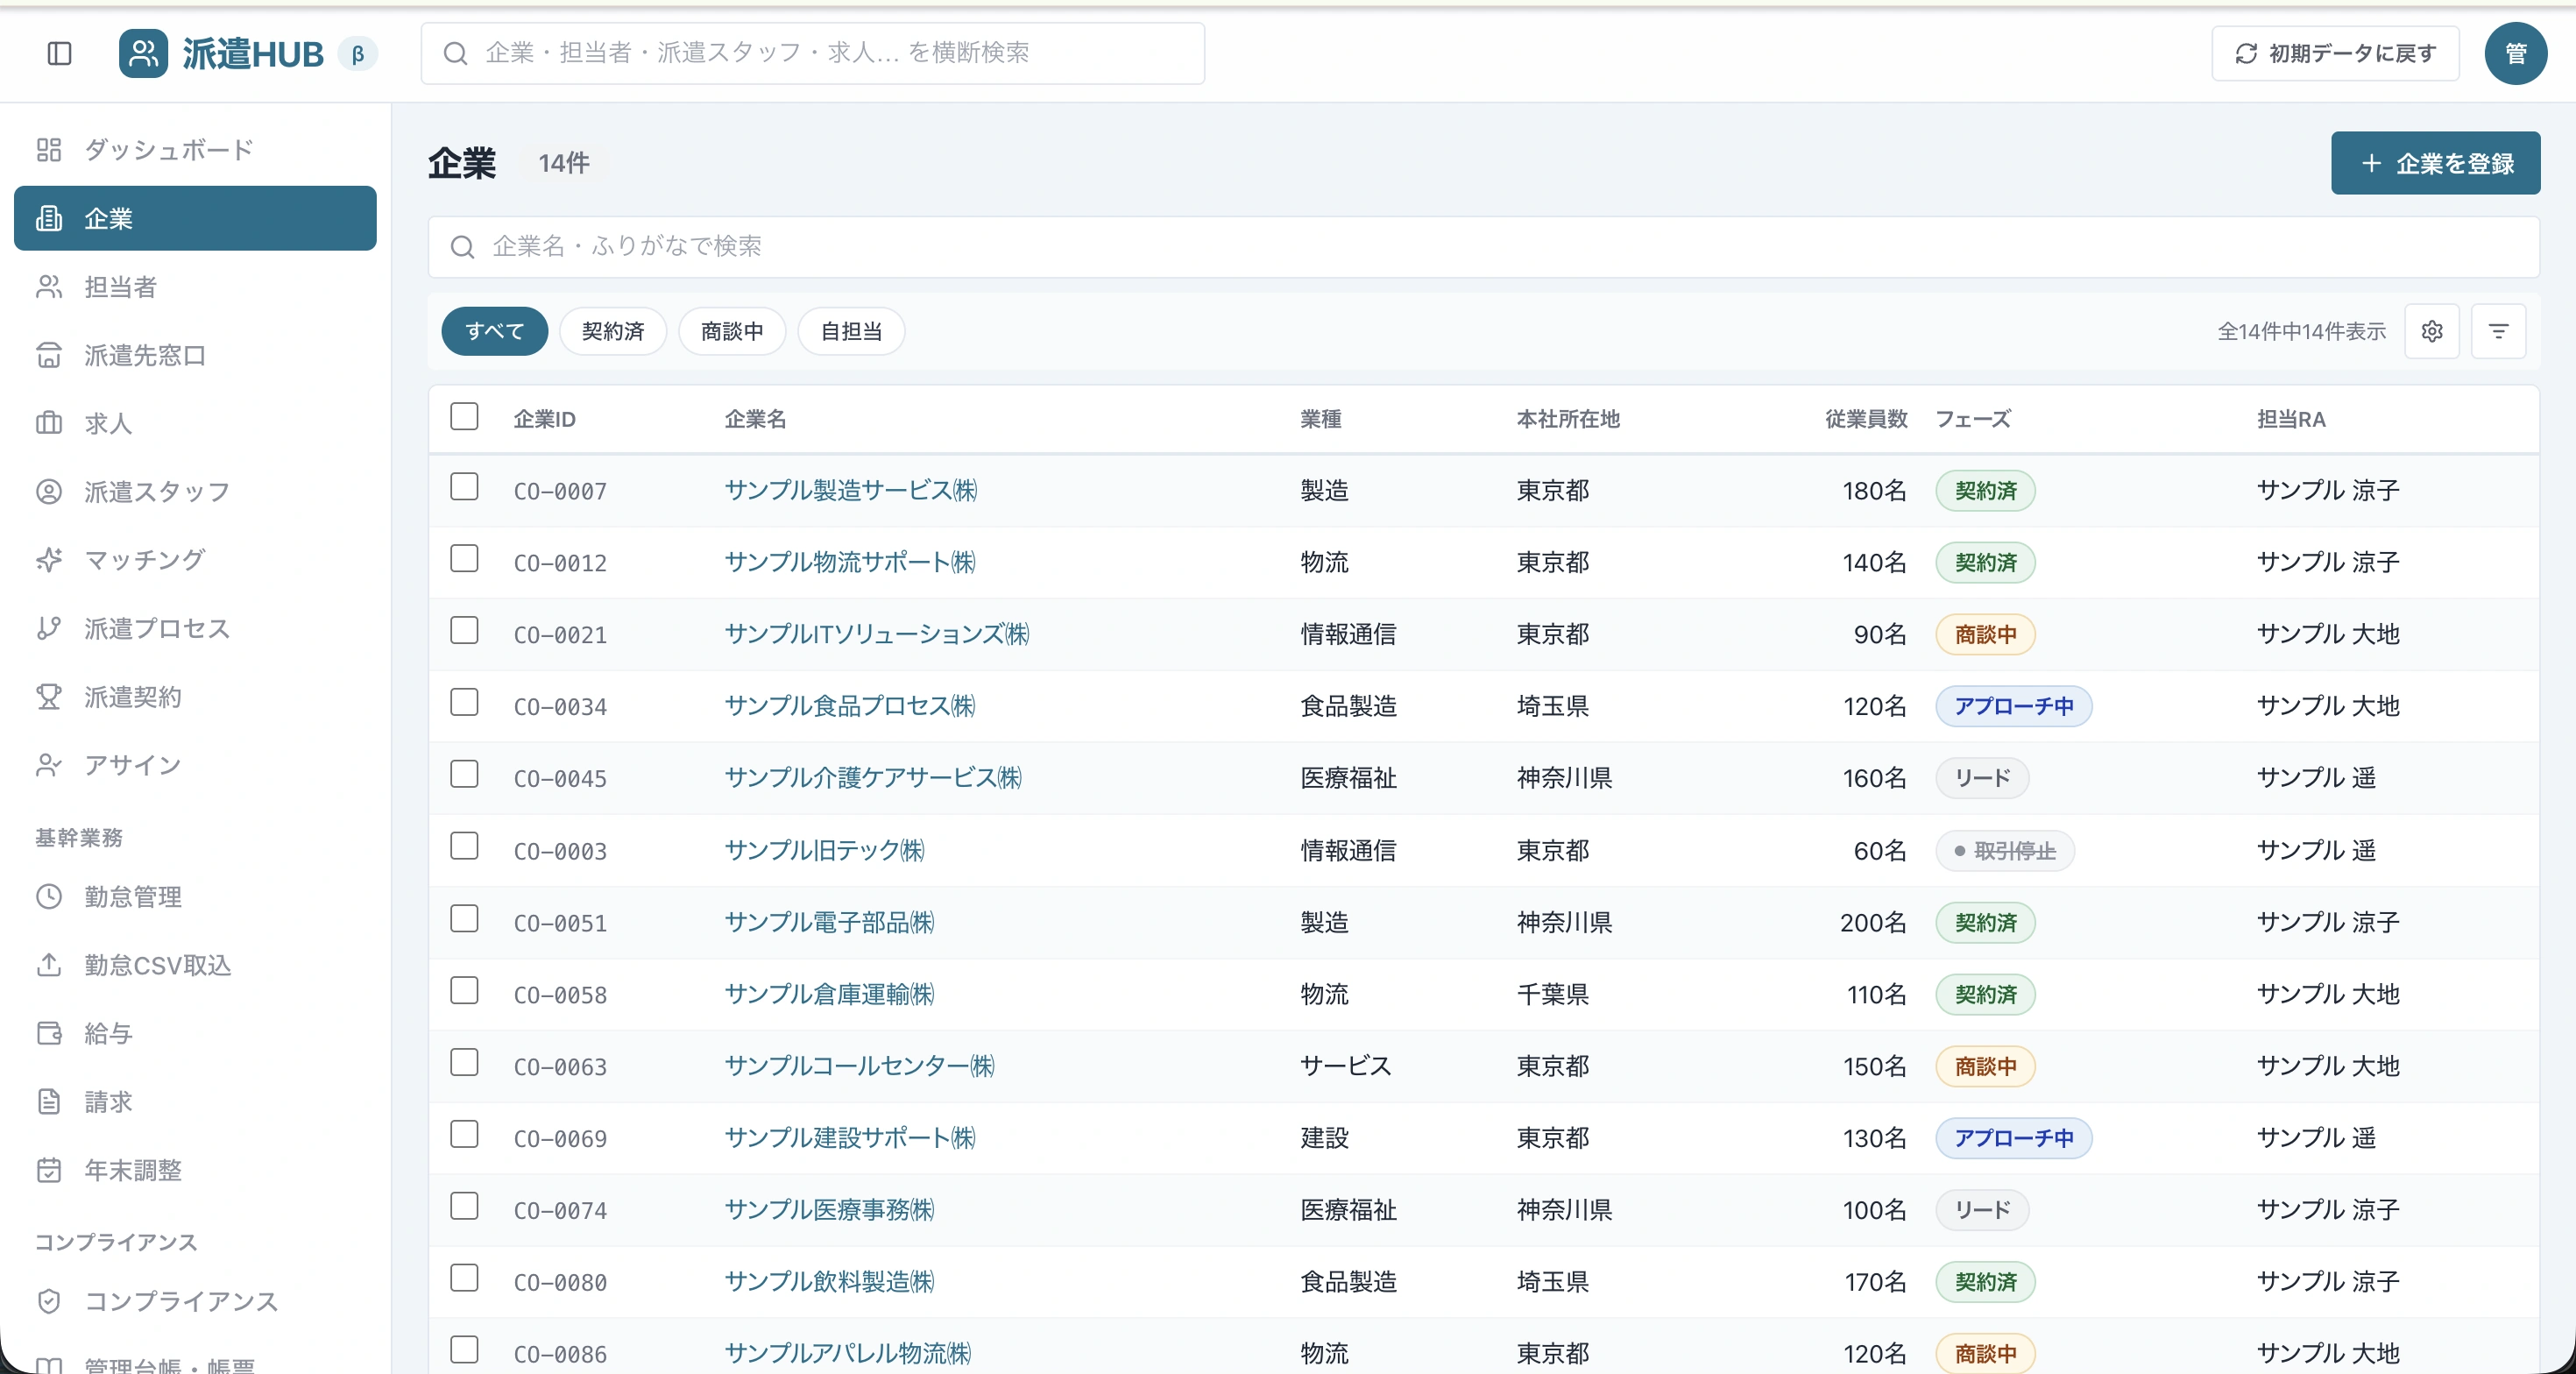Go to 求人 in the sidebar

click(195, 423)
